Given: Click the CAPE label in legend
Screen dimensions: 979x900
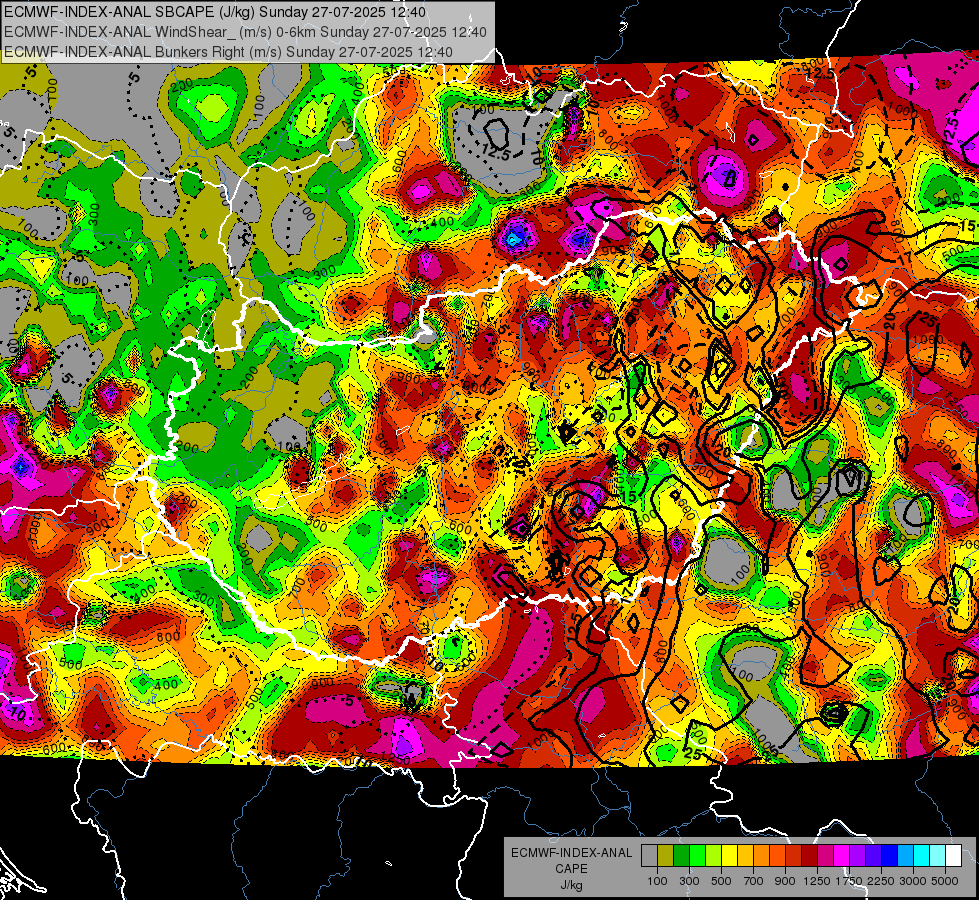Looking at the screenshot, I should tap(571, 869).
